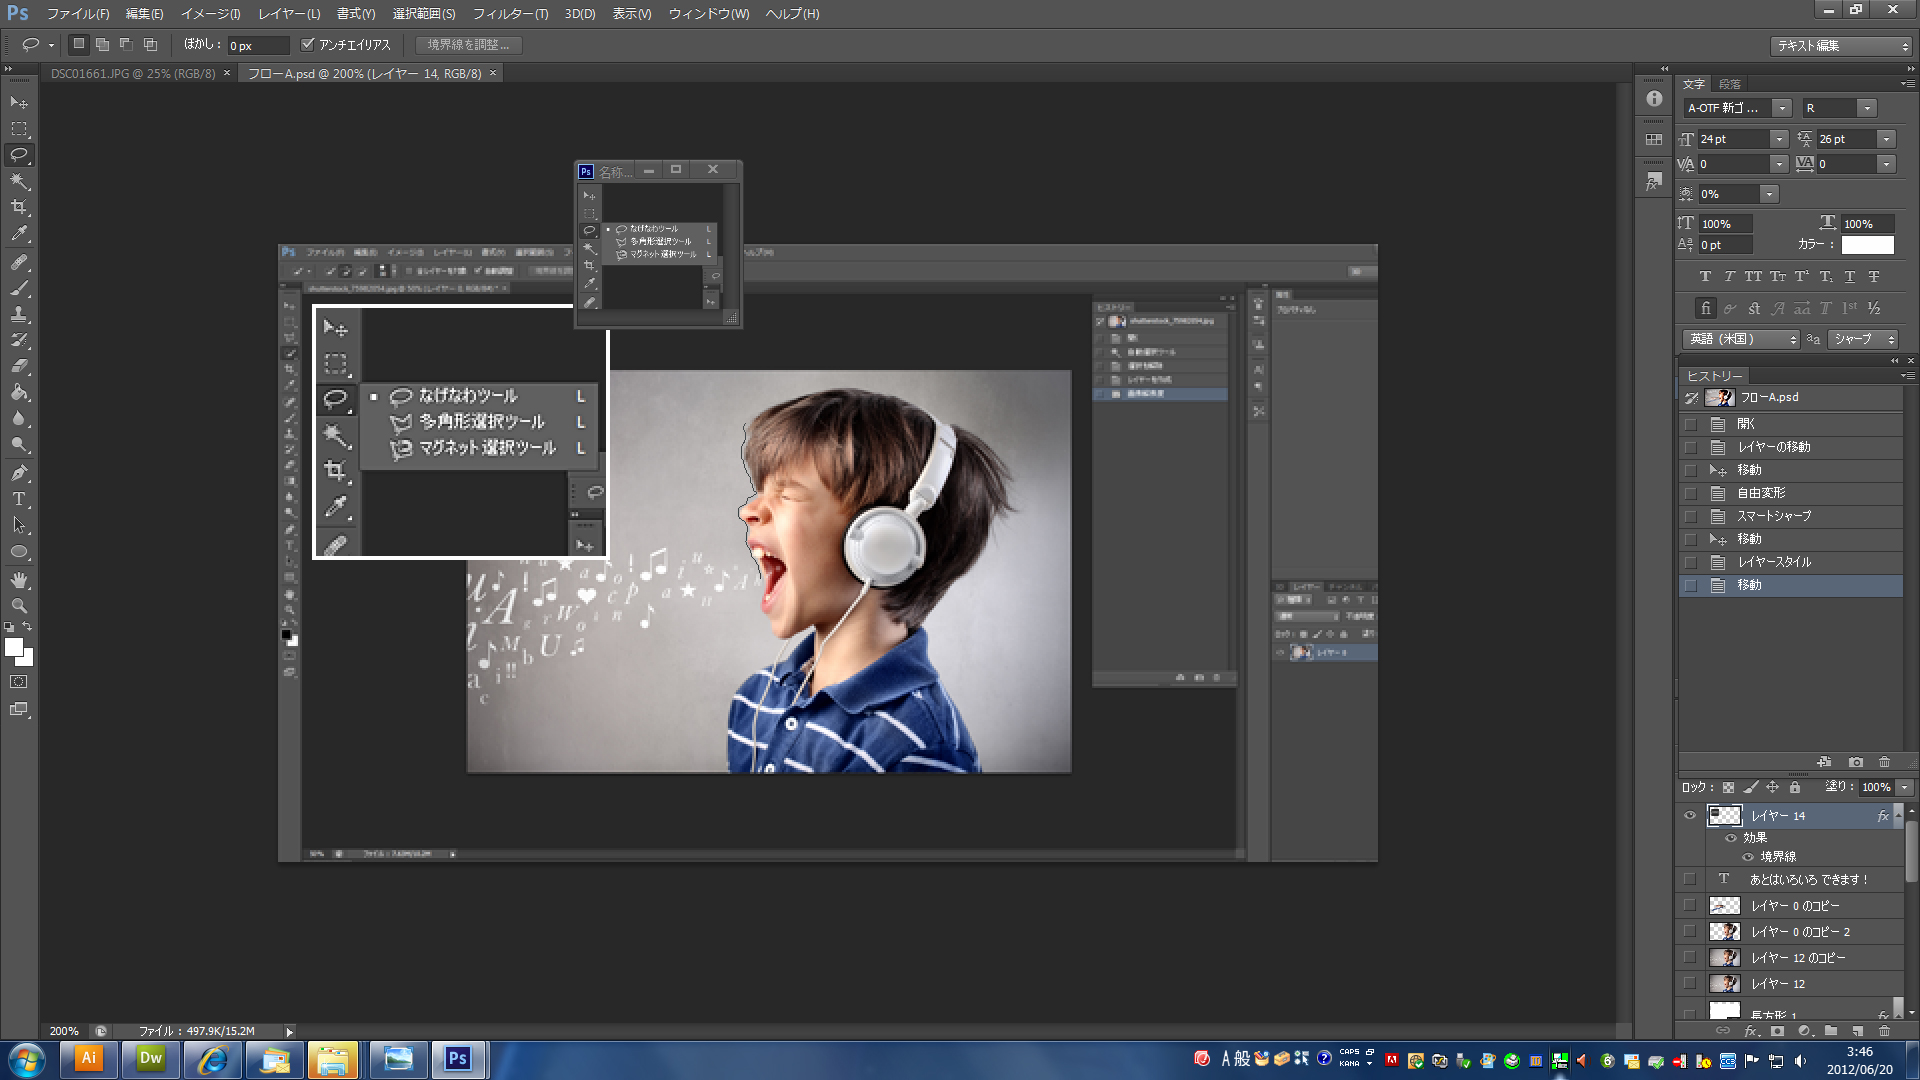Open the Info panel icon
This screenshot has height=1080, width=1920.
tap(1654, 99)
